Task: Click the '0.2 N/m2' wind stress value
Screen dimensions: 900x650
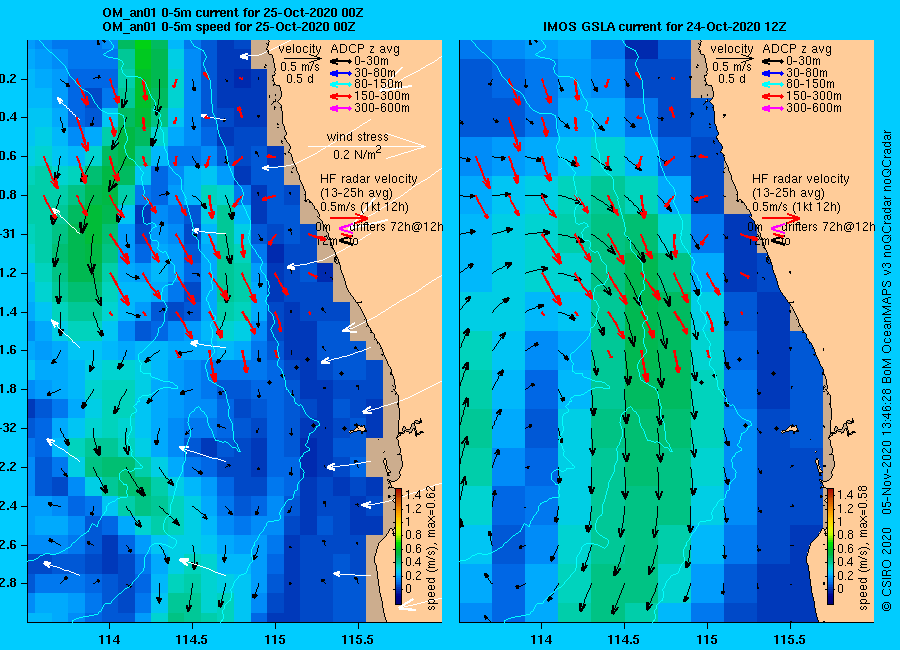Action: (357, 153)
